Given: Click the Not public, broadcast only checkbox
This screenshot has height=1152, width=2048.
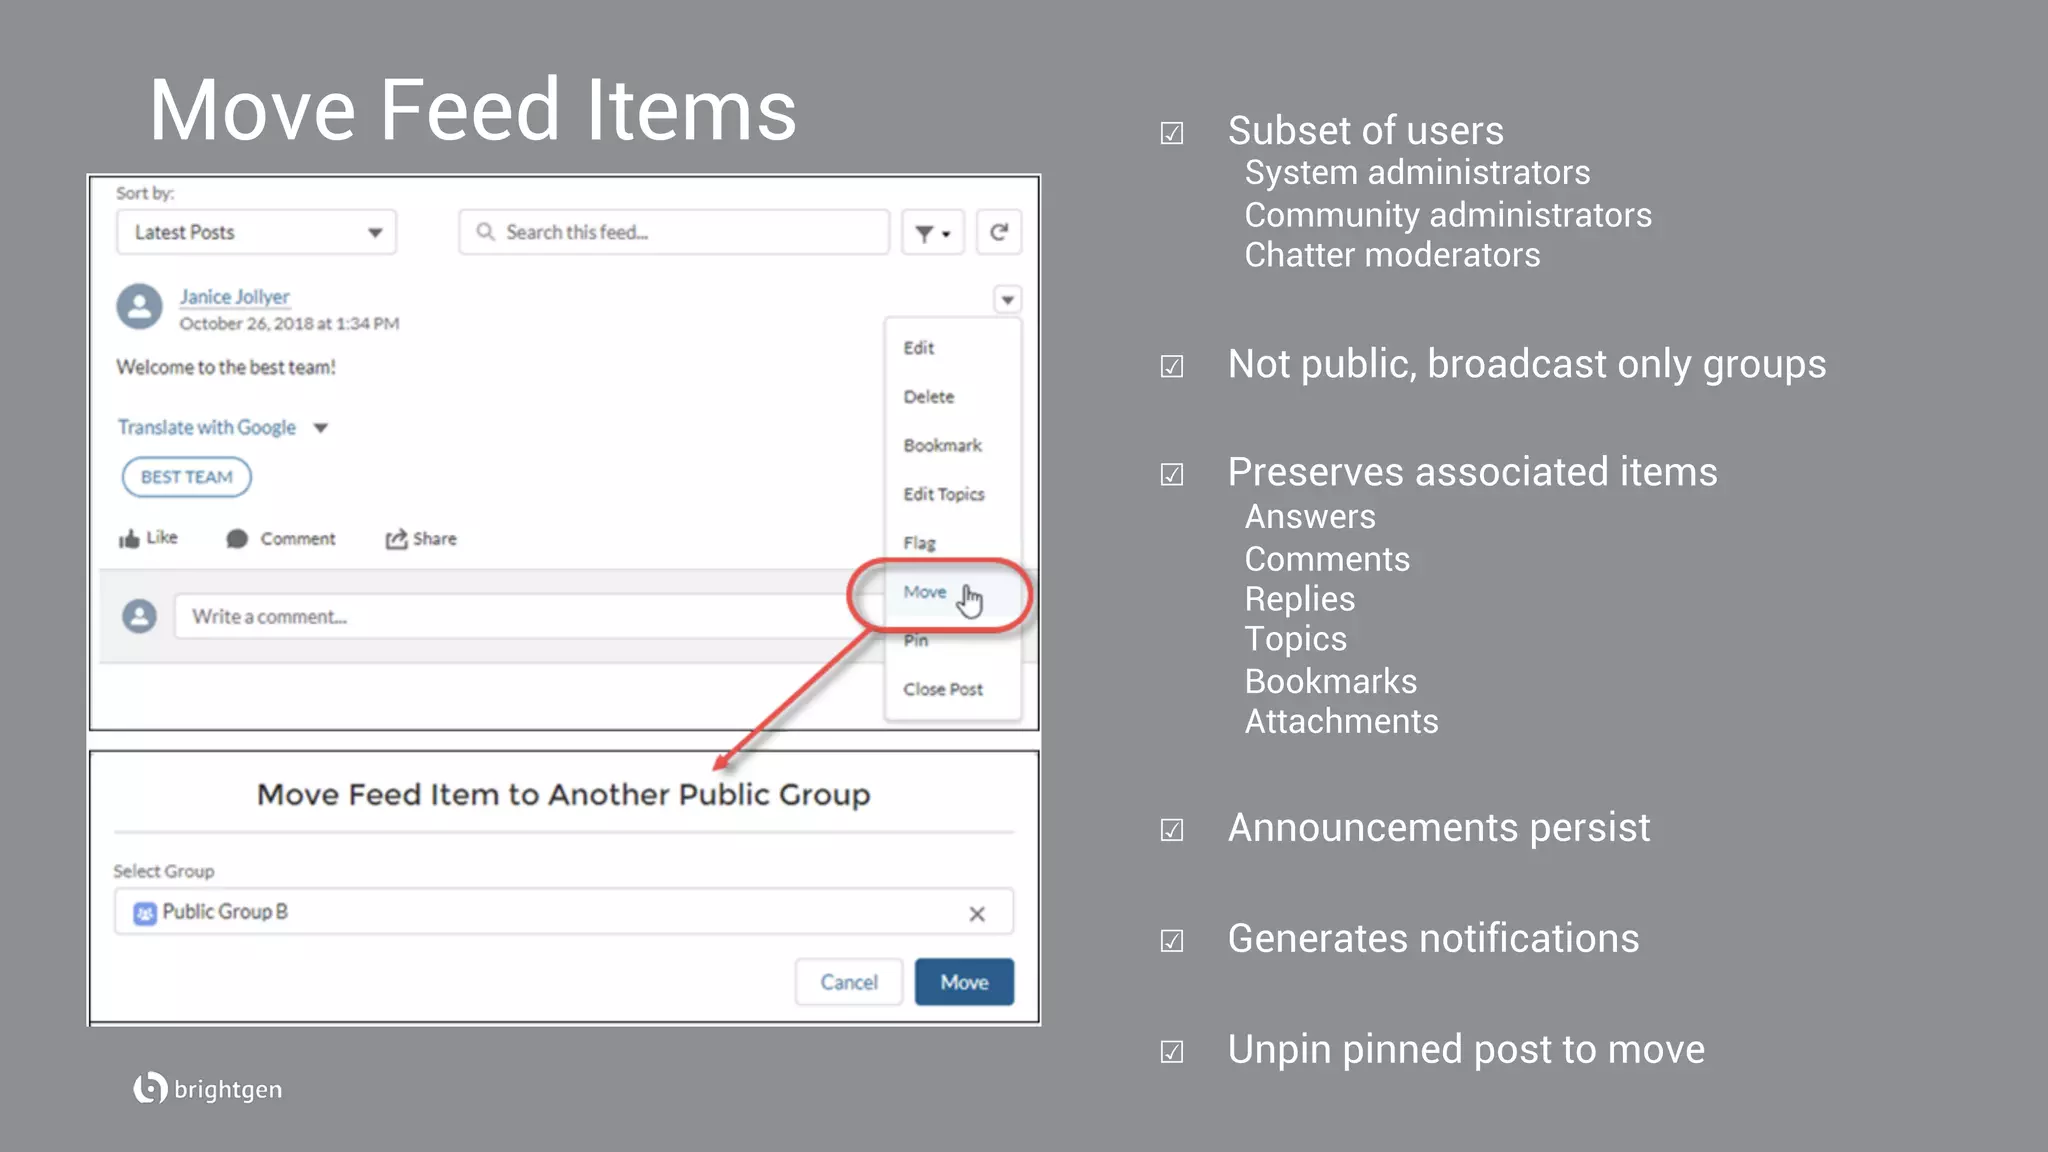Looking at the screenshot, I should coord(1172,366).
